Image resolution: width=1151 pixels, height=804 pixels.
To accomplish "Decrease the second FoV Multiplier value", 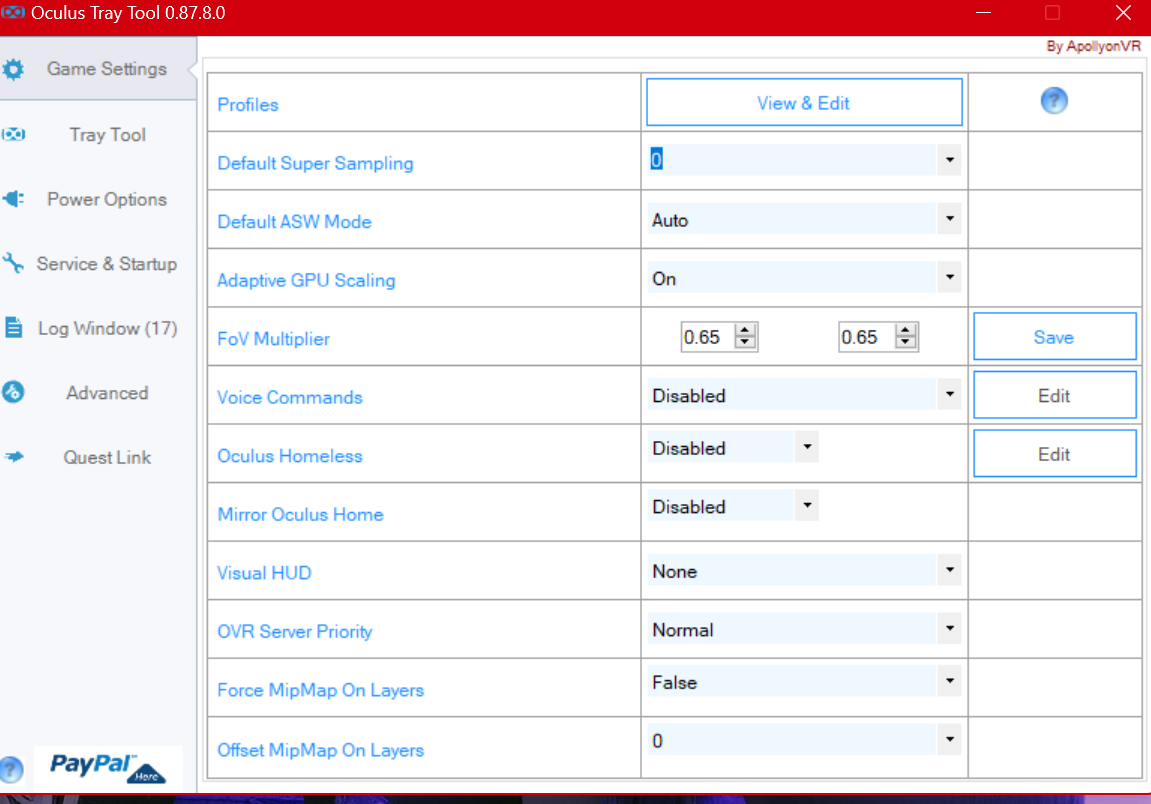I will [906, 343].
